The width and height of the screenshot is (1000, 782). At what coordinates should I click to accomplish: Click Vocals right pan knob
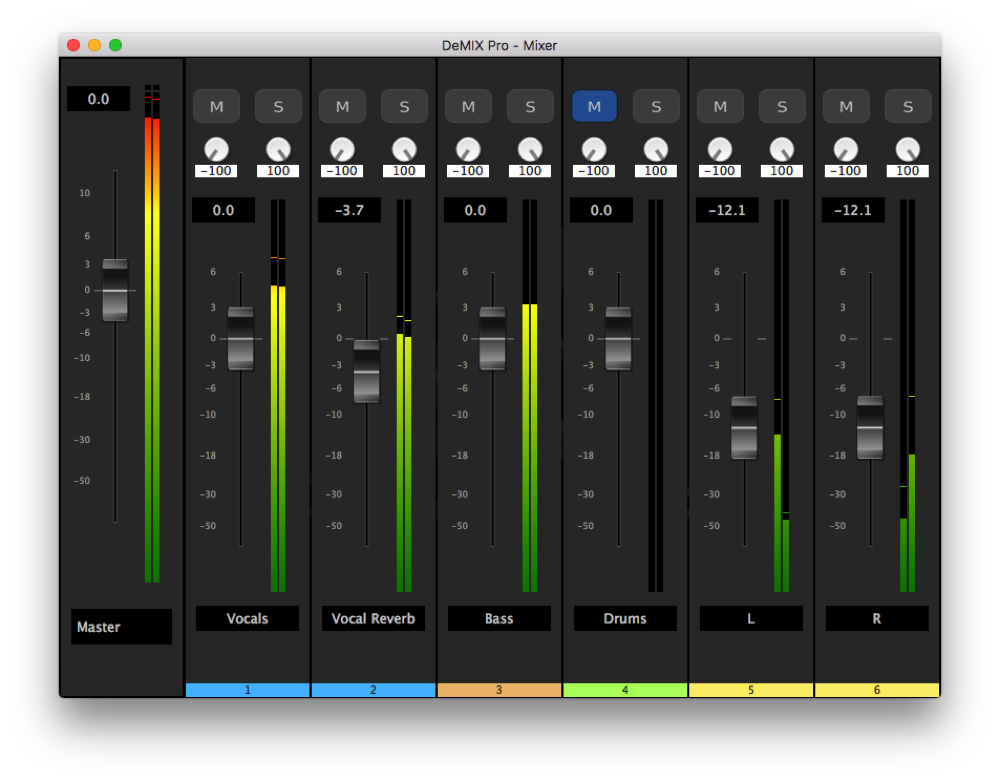pos(278,149)
